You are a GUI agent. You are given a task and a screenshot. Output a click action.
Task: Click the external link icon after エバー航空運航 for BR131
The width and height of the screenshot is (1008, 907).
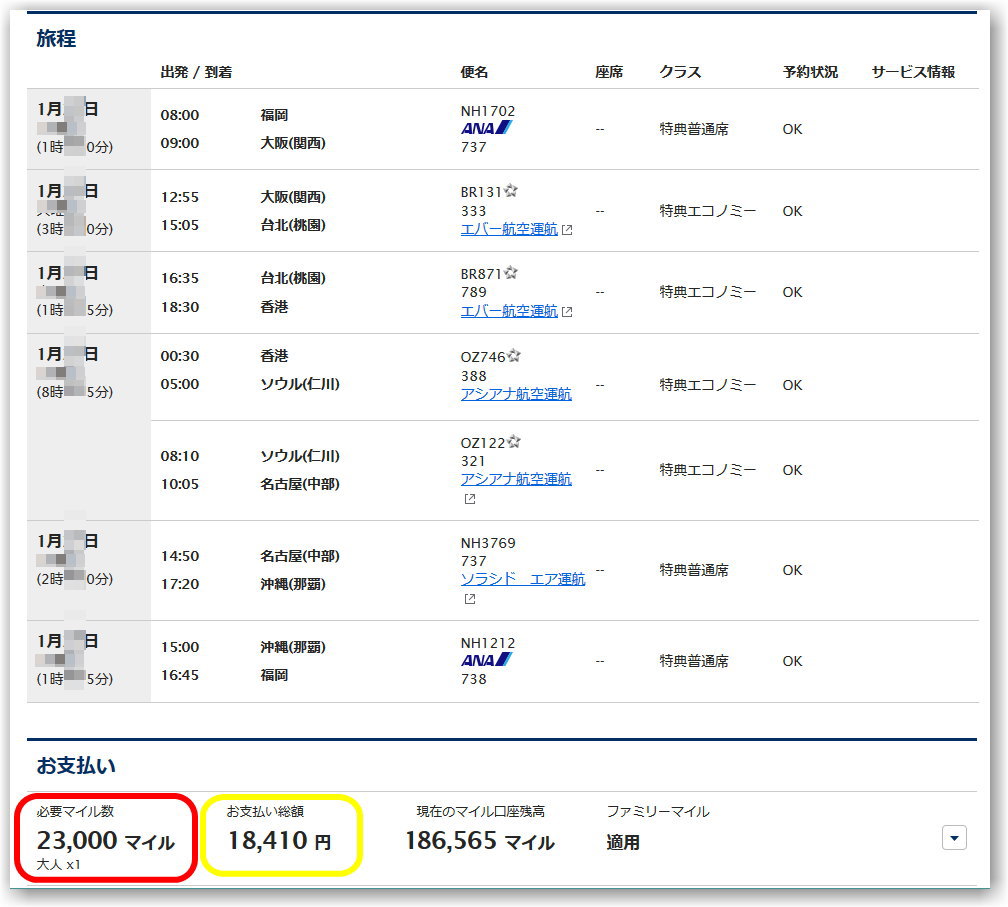pos(568,229)
